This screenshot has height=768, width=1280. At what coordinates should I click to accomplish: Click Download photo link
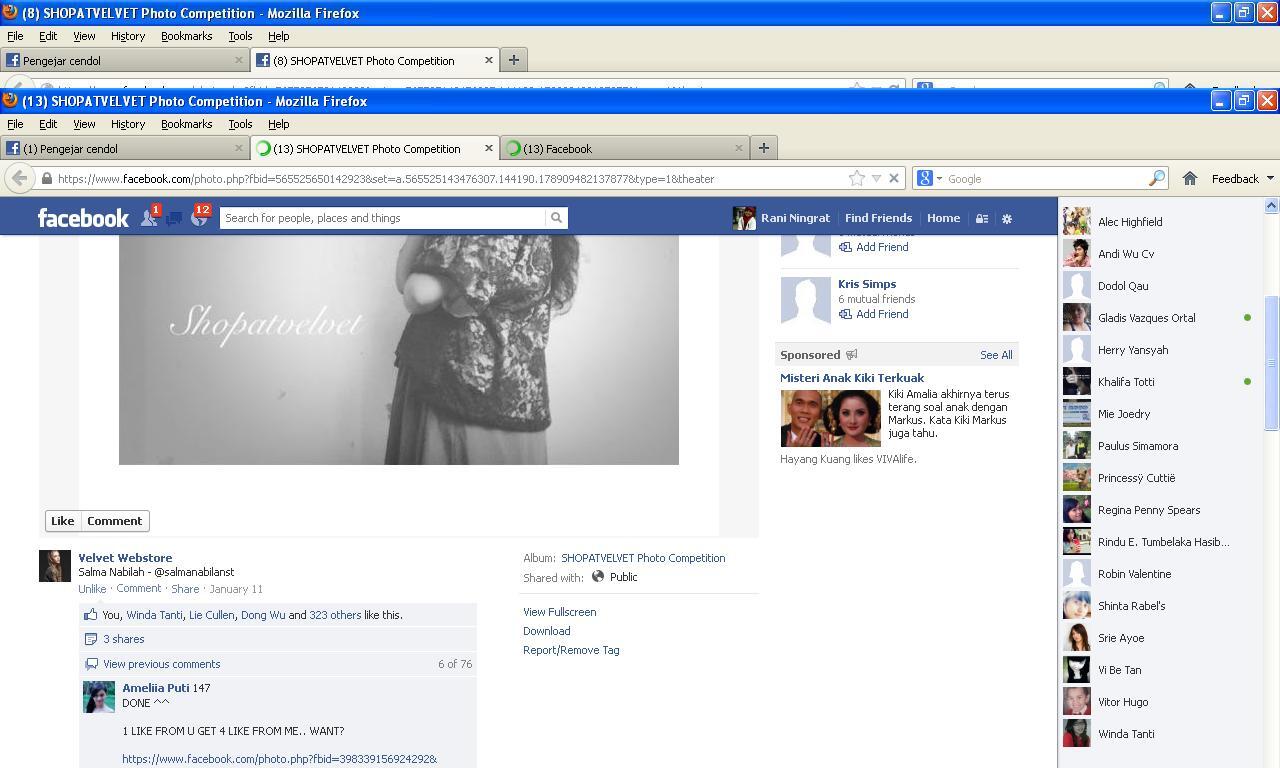(546, 631)
